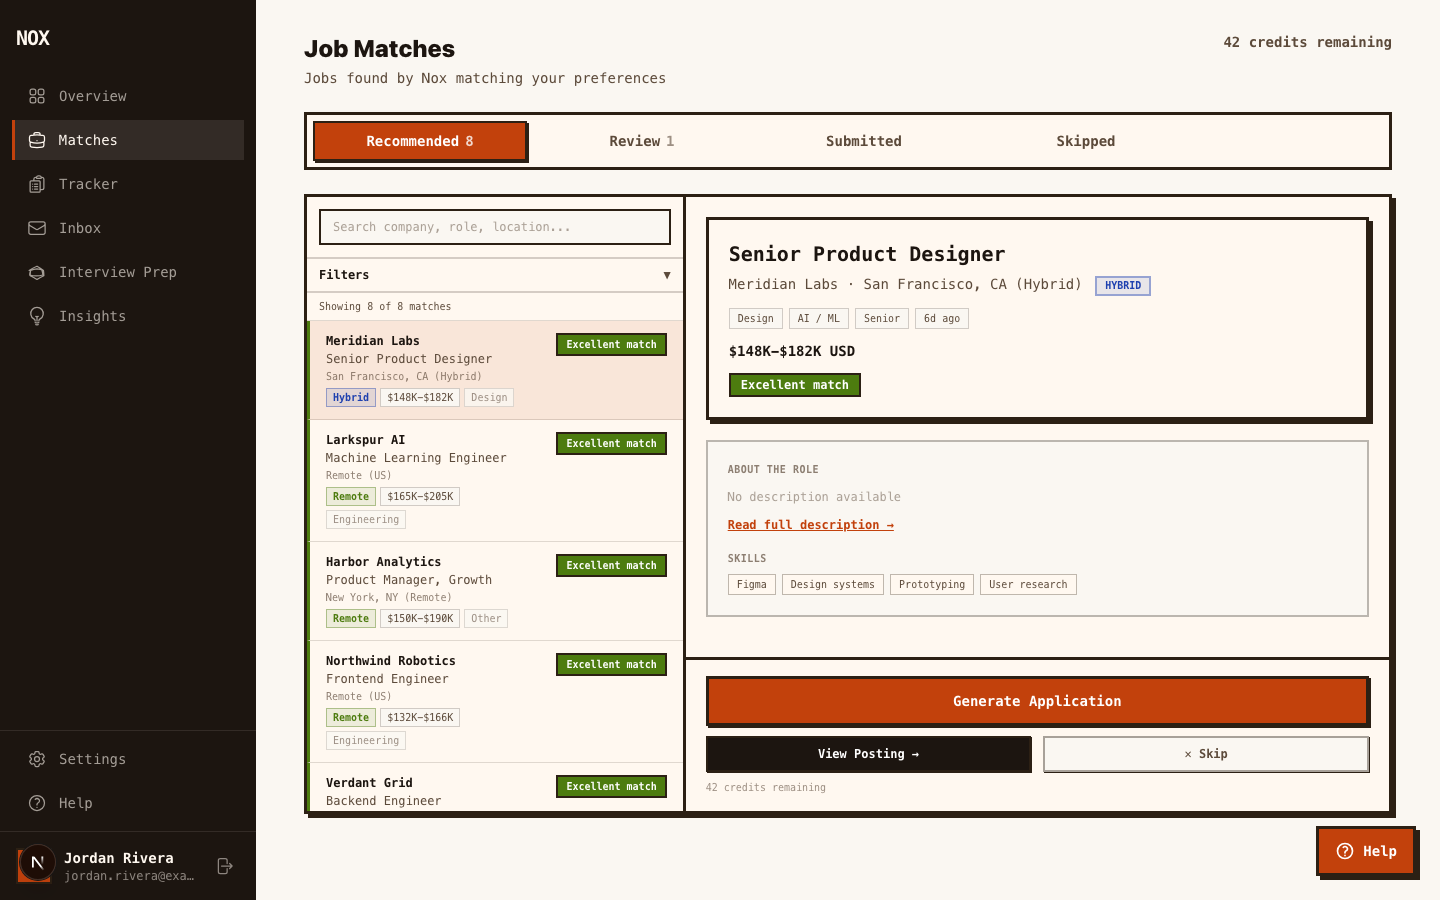The height and width of the screenshot is (900, 1440).
Task: Click the NOX logo
Action: tap(33, 38)
